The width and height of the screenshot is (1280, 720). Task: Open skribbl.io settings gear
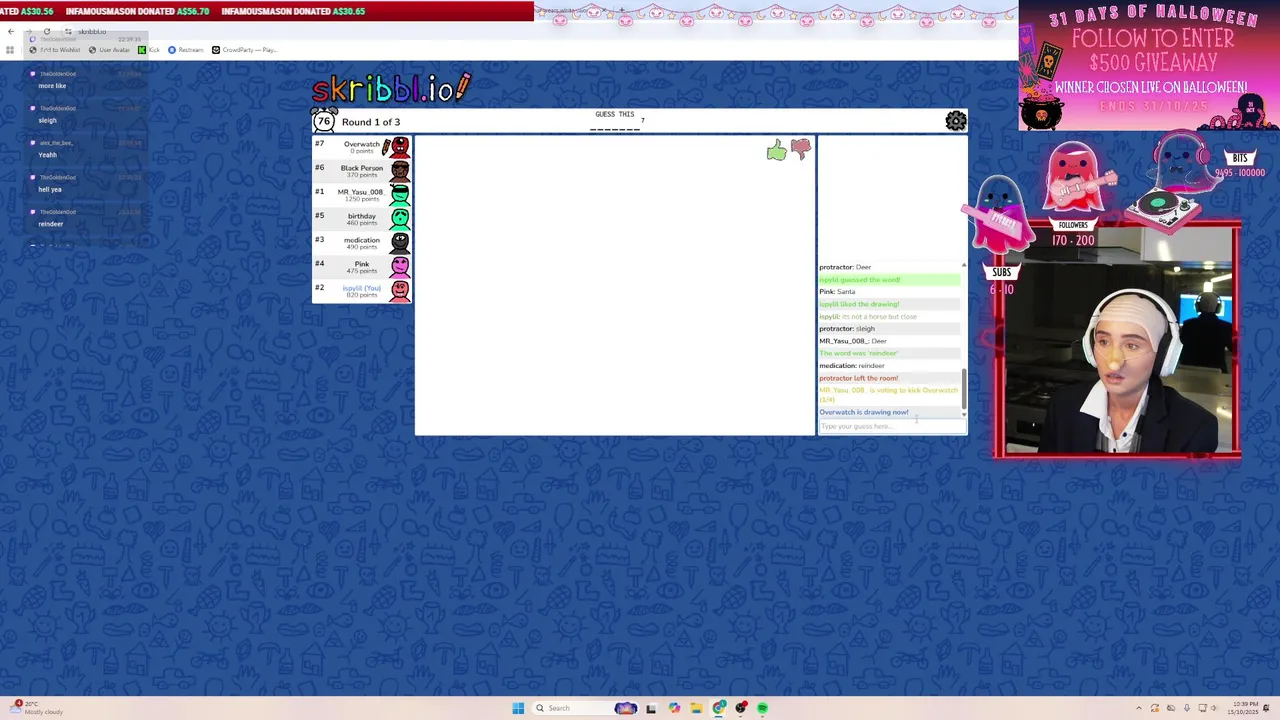tap(956, 121)
